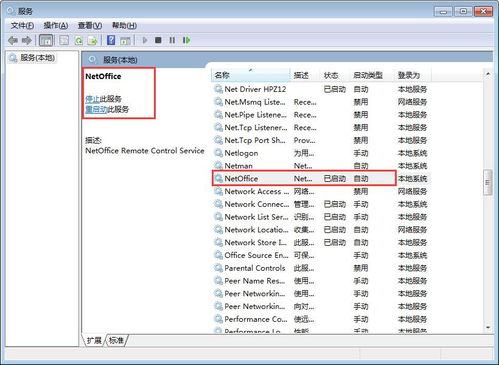
Task: Sort by the 描述 column header
Action: click(305, 75)
